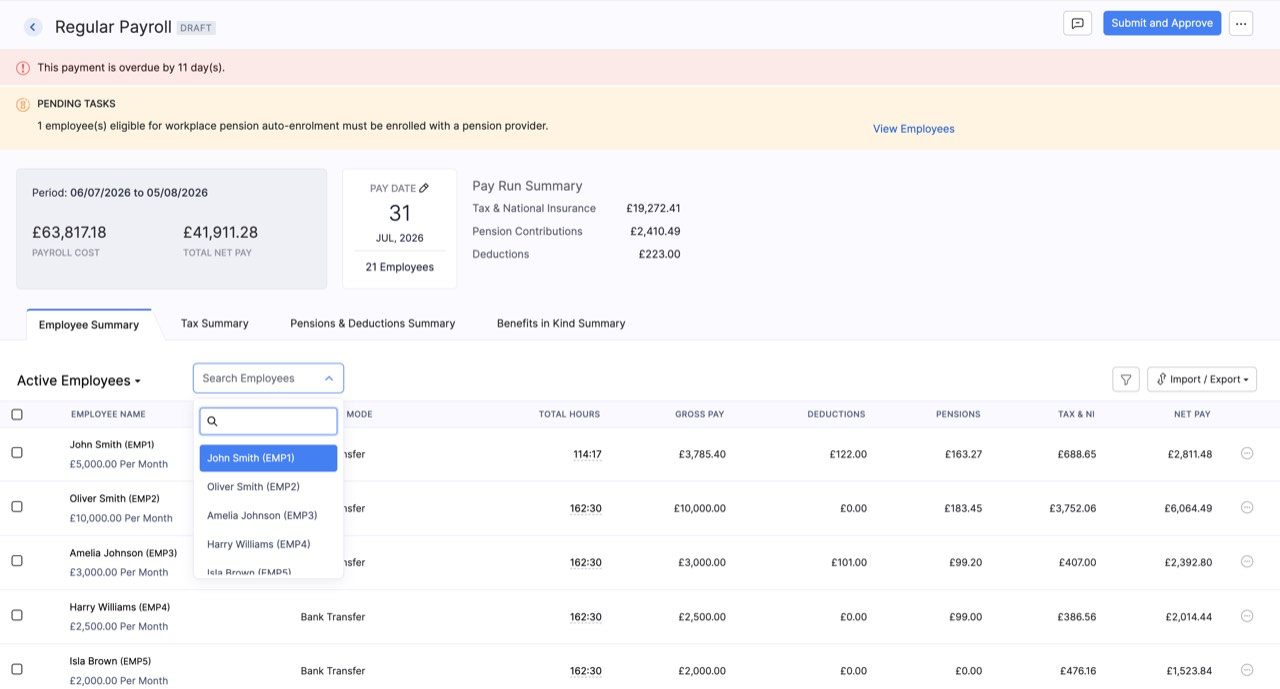The image size is (1280, 689).
Task: Click Amelia Johnson's deductions £101.00
Action: pos(849,562)
